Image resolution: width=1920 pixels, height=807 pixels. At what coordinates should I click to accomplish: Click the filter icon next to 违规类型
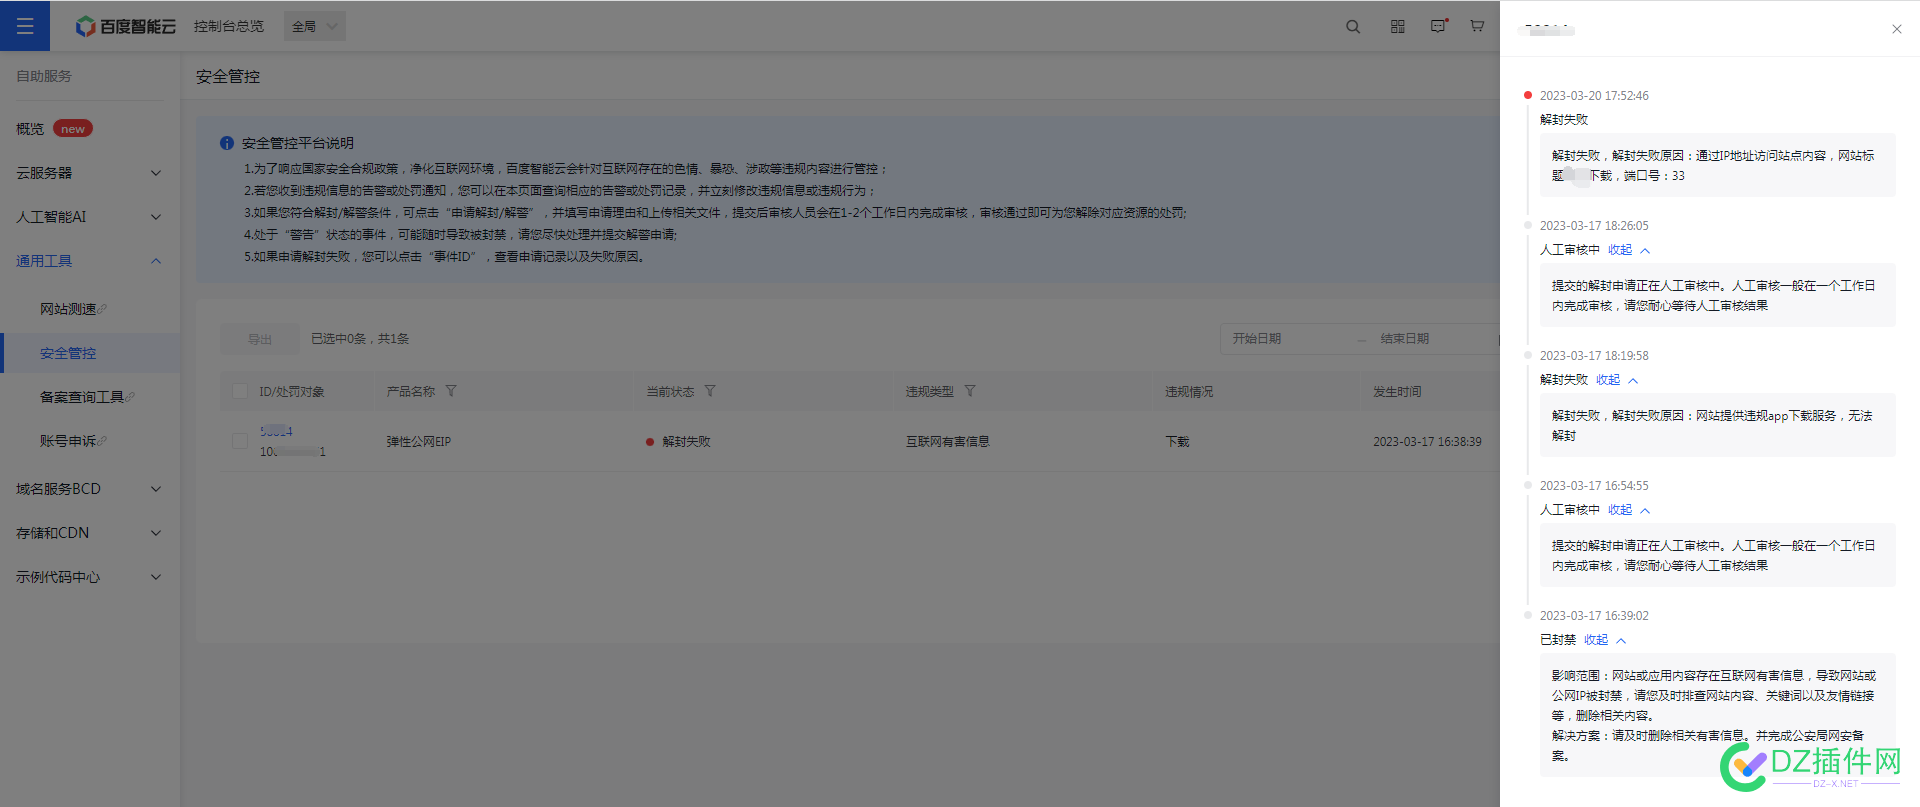click(x=970, y=391)
